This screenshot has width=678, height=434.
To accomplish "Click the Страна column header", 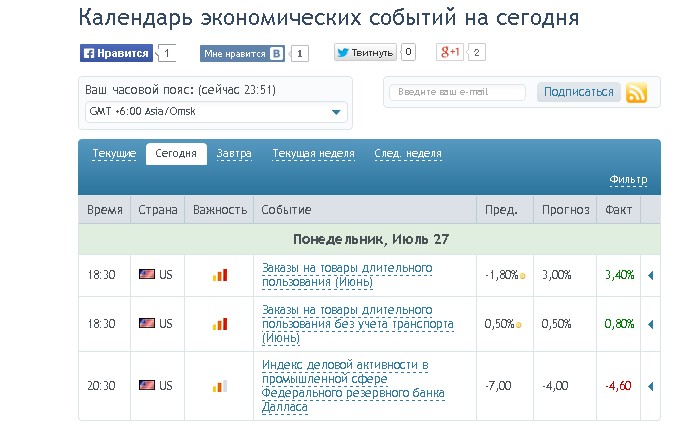I will [x=158, y=210].
